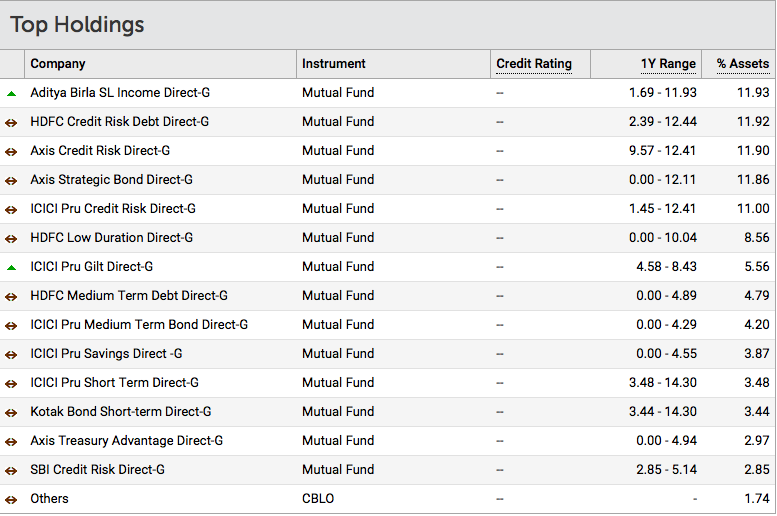This screenshot has height=516, width=777.
Task: Click the unchanged arrow icon beside Kotak Bond Short-term
Action: [x=11, y=412]
